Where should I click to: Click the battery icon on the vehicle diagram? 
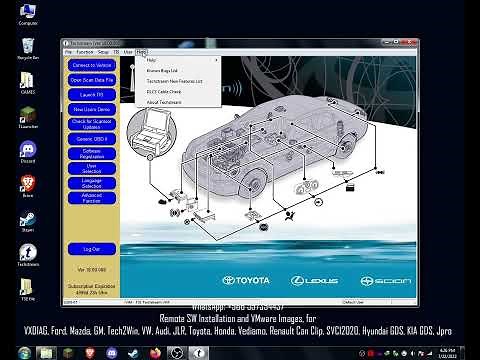pos(350,188)
